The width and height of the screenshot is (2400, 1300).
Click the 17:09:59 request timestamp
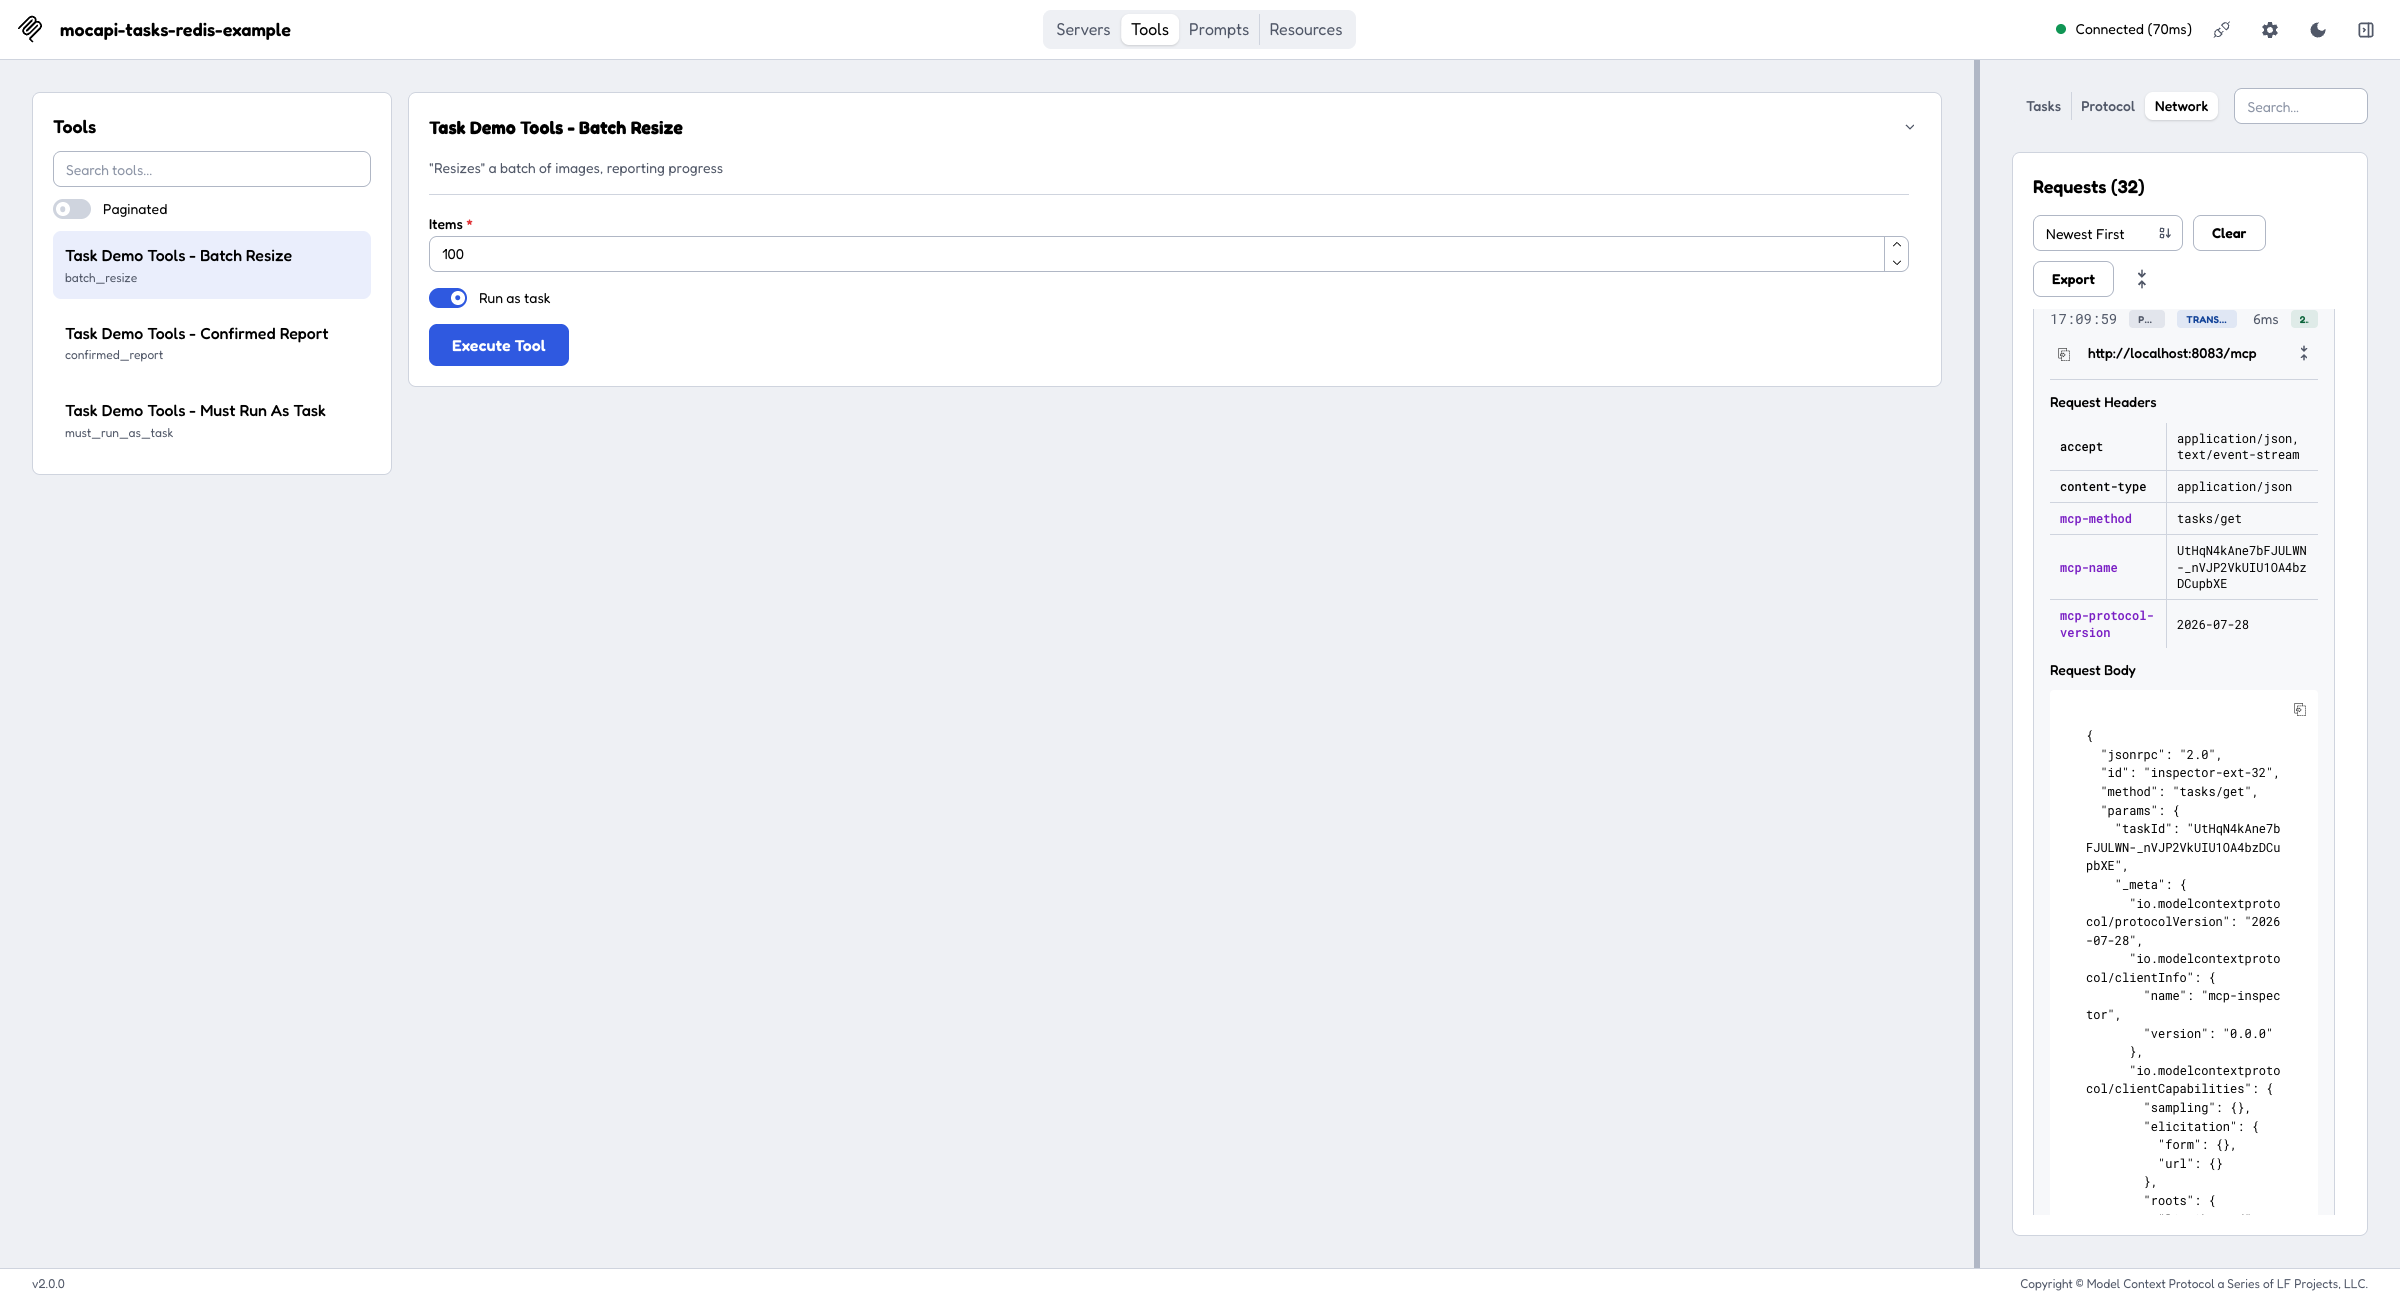click(x=2083, y=320)
